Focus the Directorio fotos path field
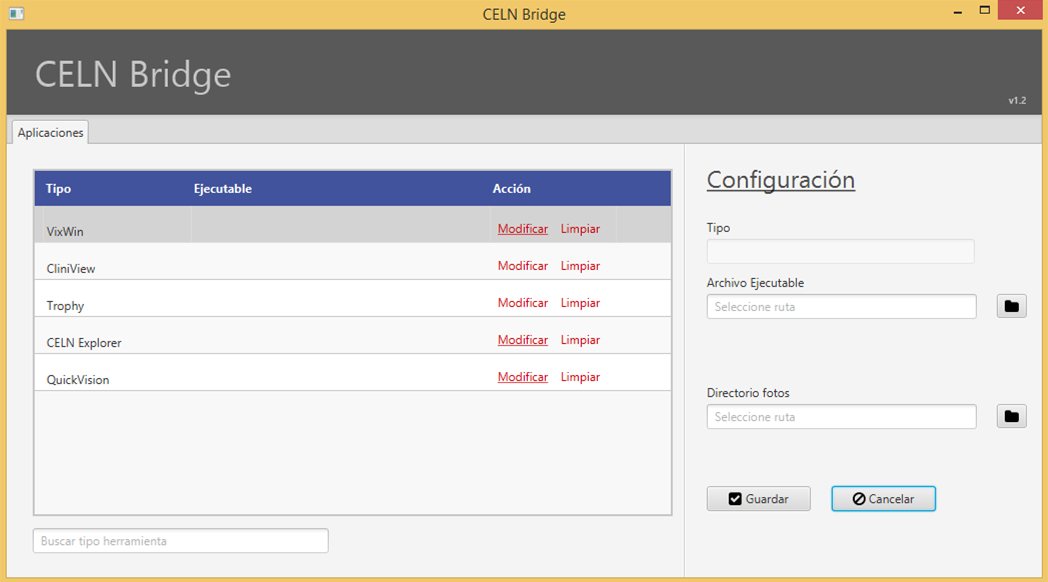This screenshot has width=1048, height=582. coord(841,416)
